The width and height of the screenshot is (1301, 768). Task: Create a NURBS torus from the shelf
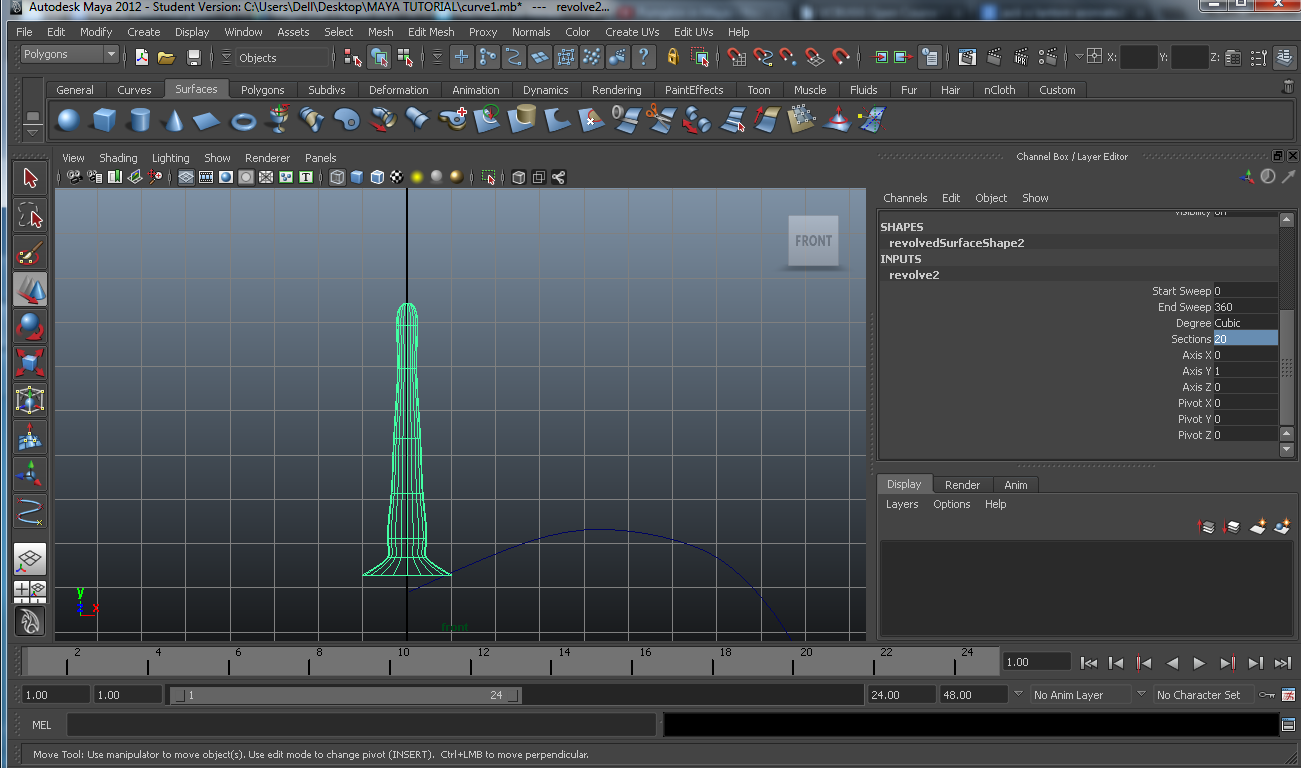pyautogui.click(x=243, y=121)
